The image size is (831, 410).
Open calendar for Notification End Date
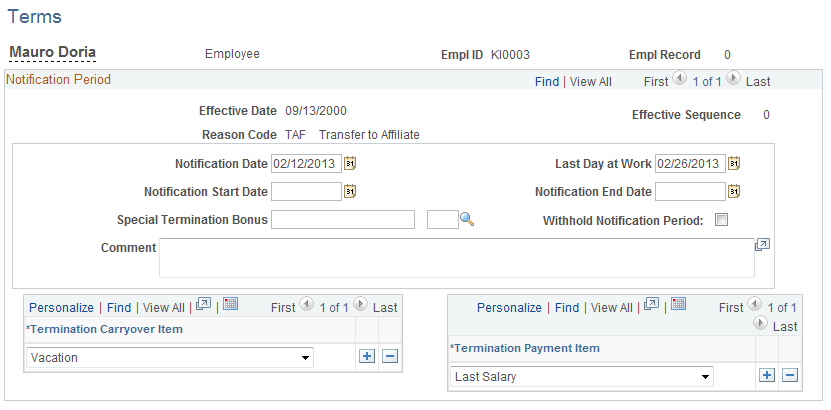pos(733,191)
